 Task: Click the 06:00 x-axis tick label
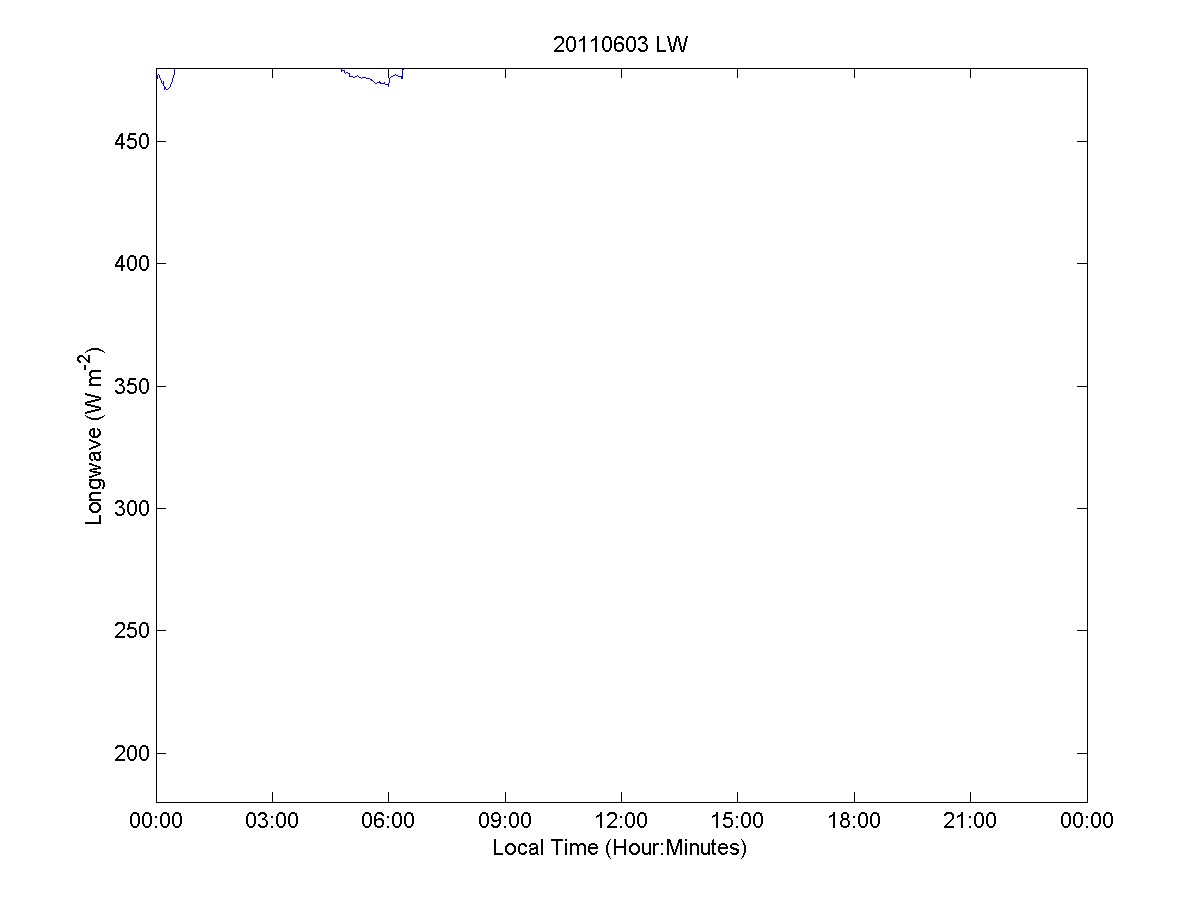pyautogui.click(x=388, y=821)
